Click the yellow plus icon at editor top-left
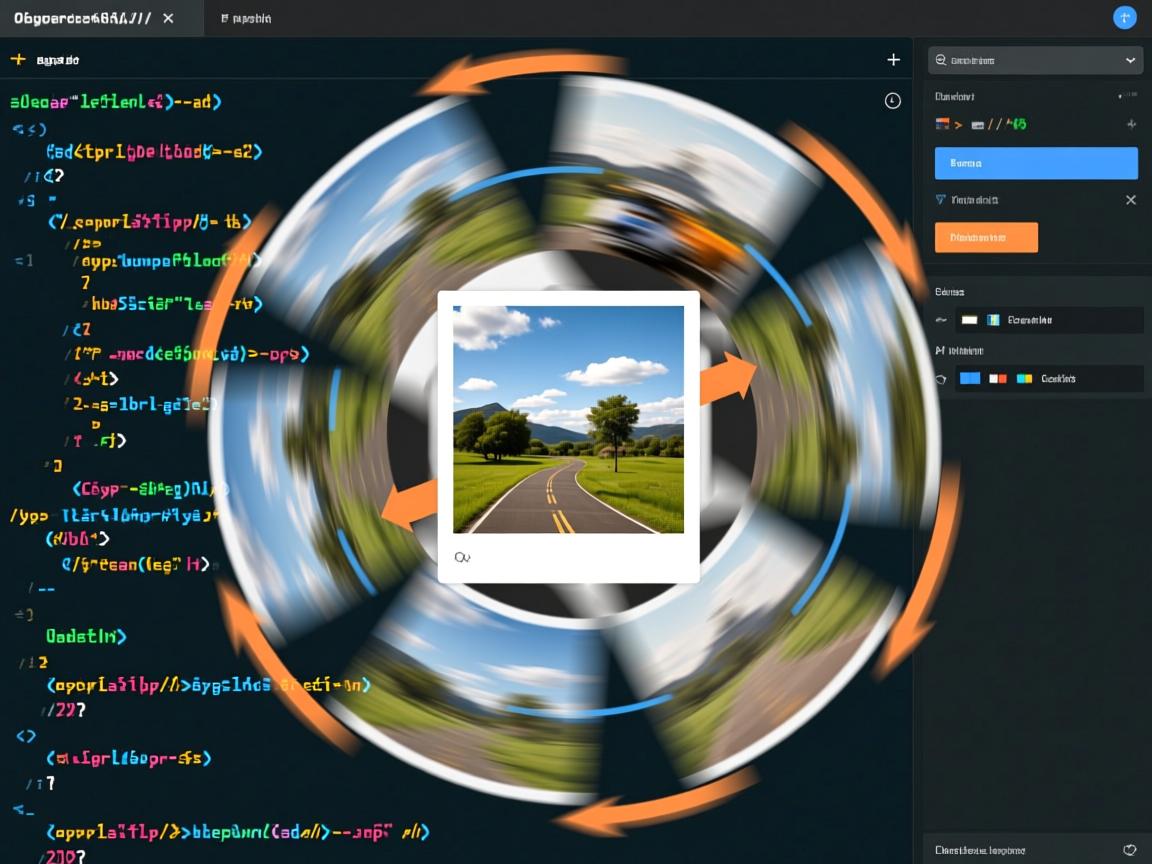The height and width of the screenshot is (864, 1152). coord(17,60)
